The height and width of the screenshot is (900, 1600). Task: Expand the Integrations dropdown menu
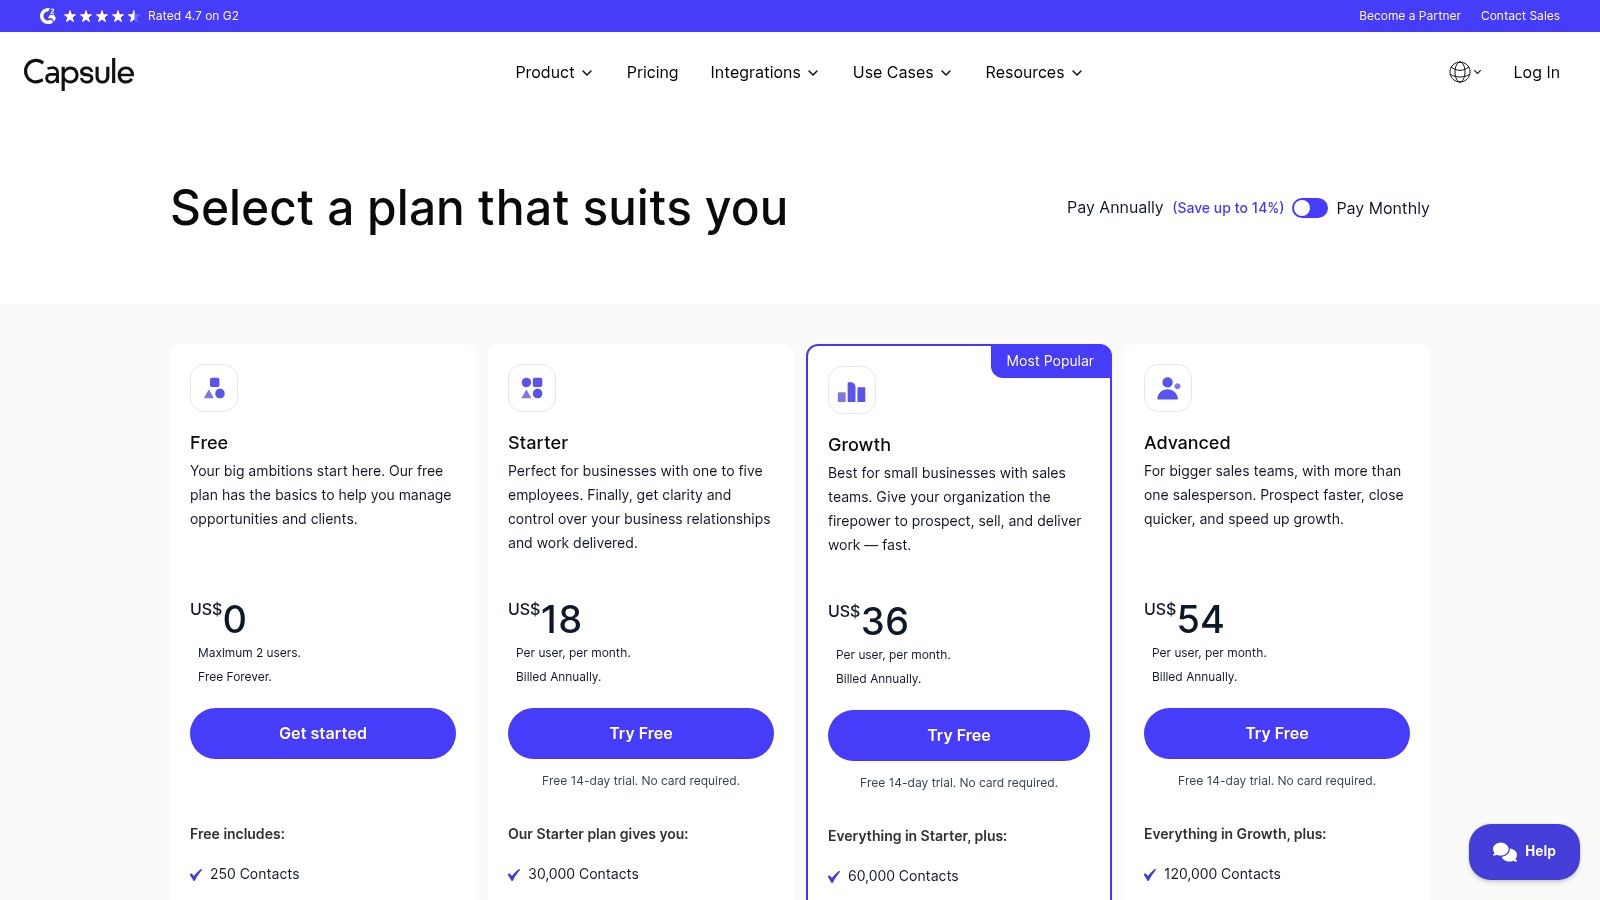tap(764, 72)
